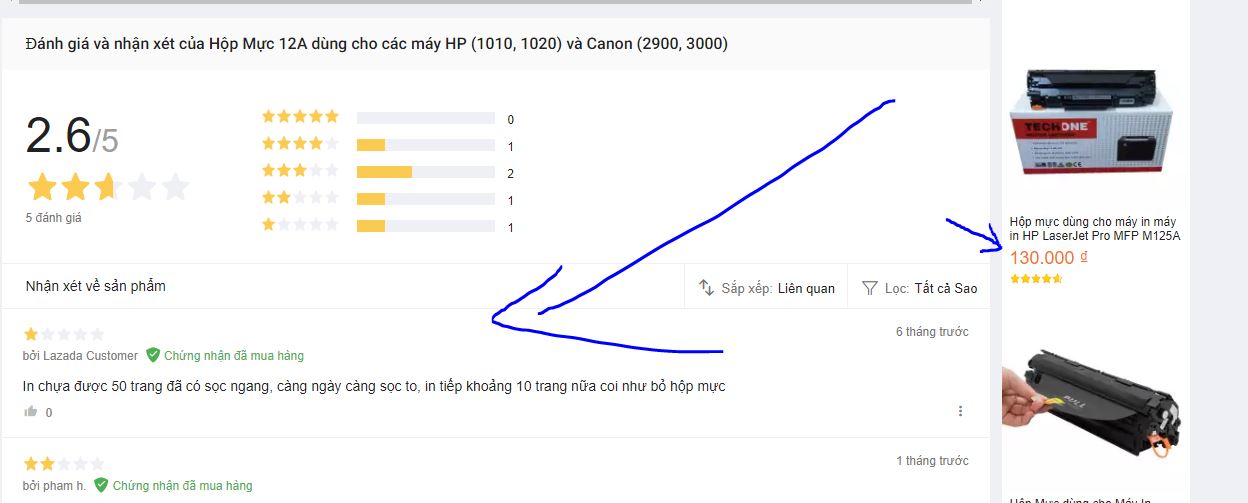The width and height of the screenshot is (1248, 503).
Task: Click the filter funnel icon
Action: [869, 288]
